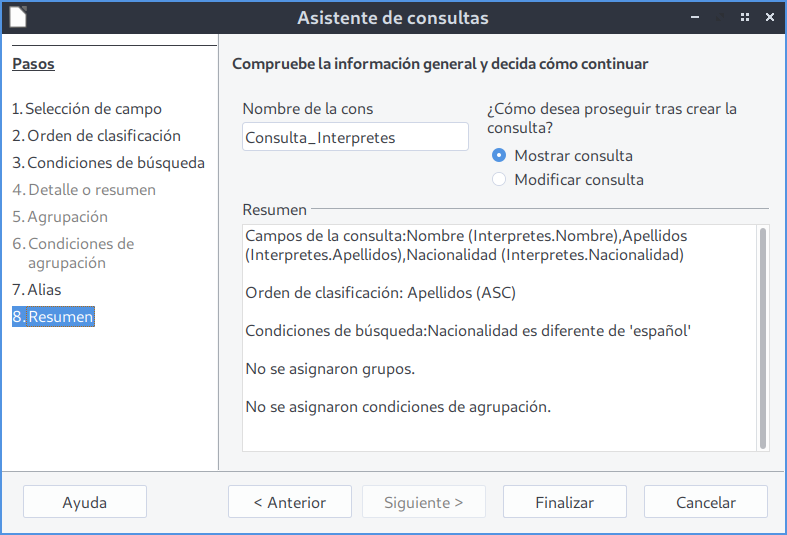Image resolution: width=787 pixels, height=535 pixels.
Task: Open help with the Ayuda button
Action: 85,503
